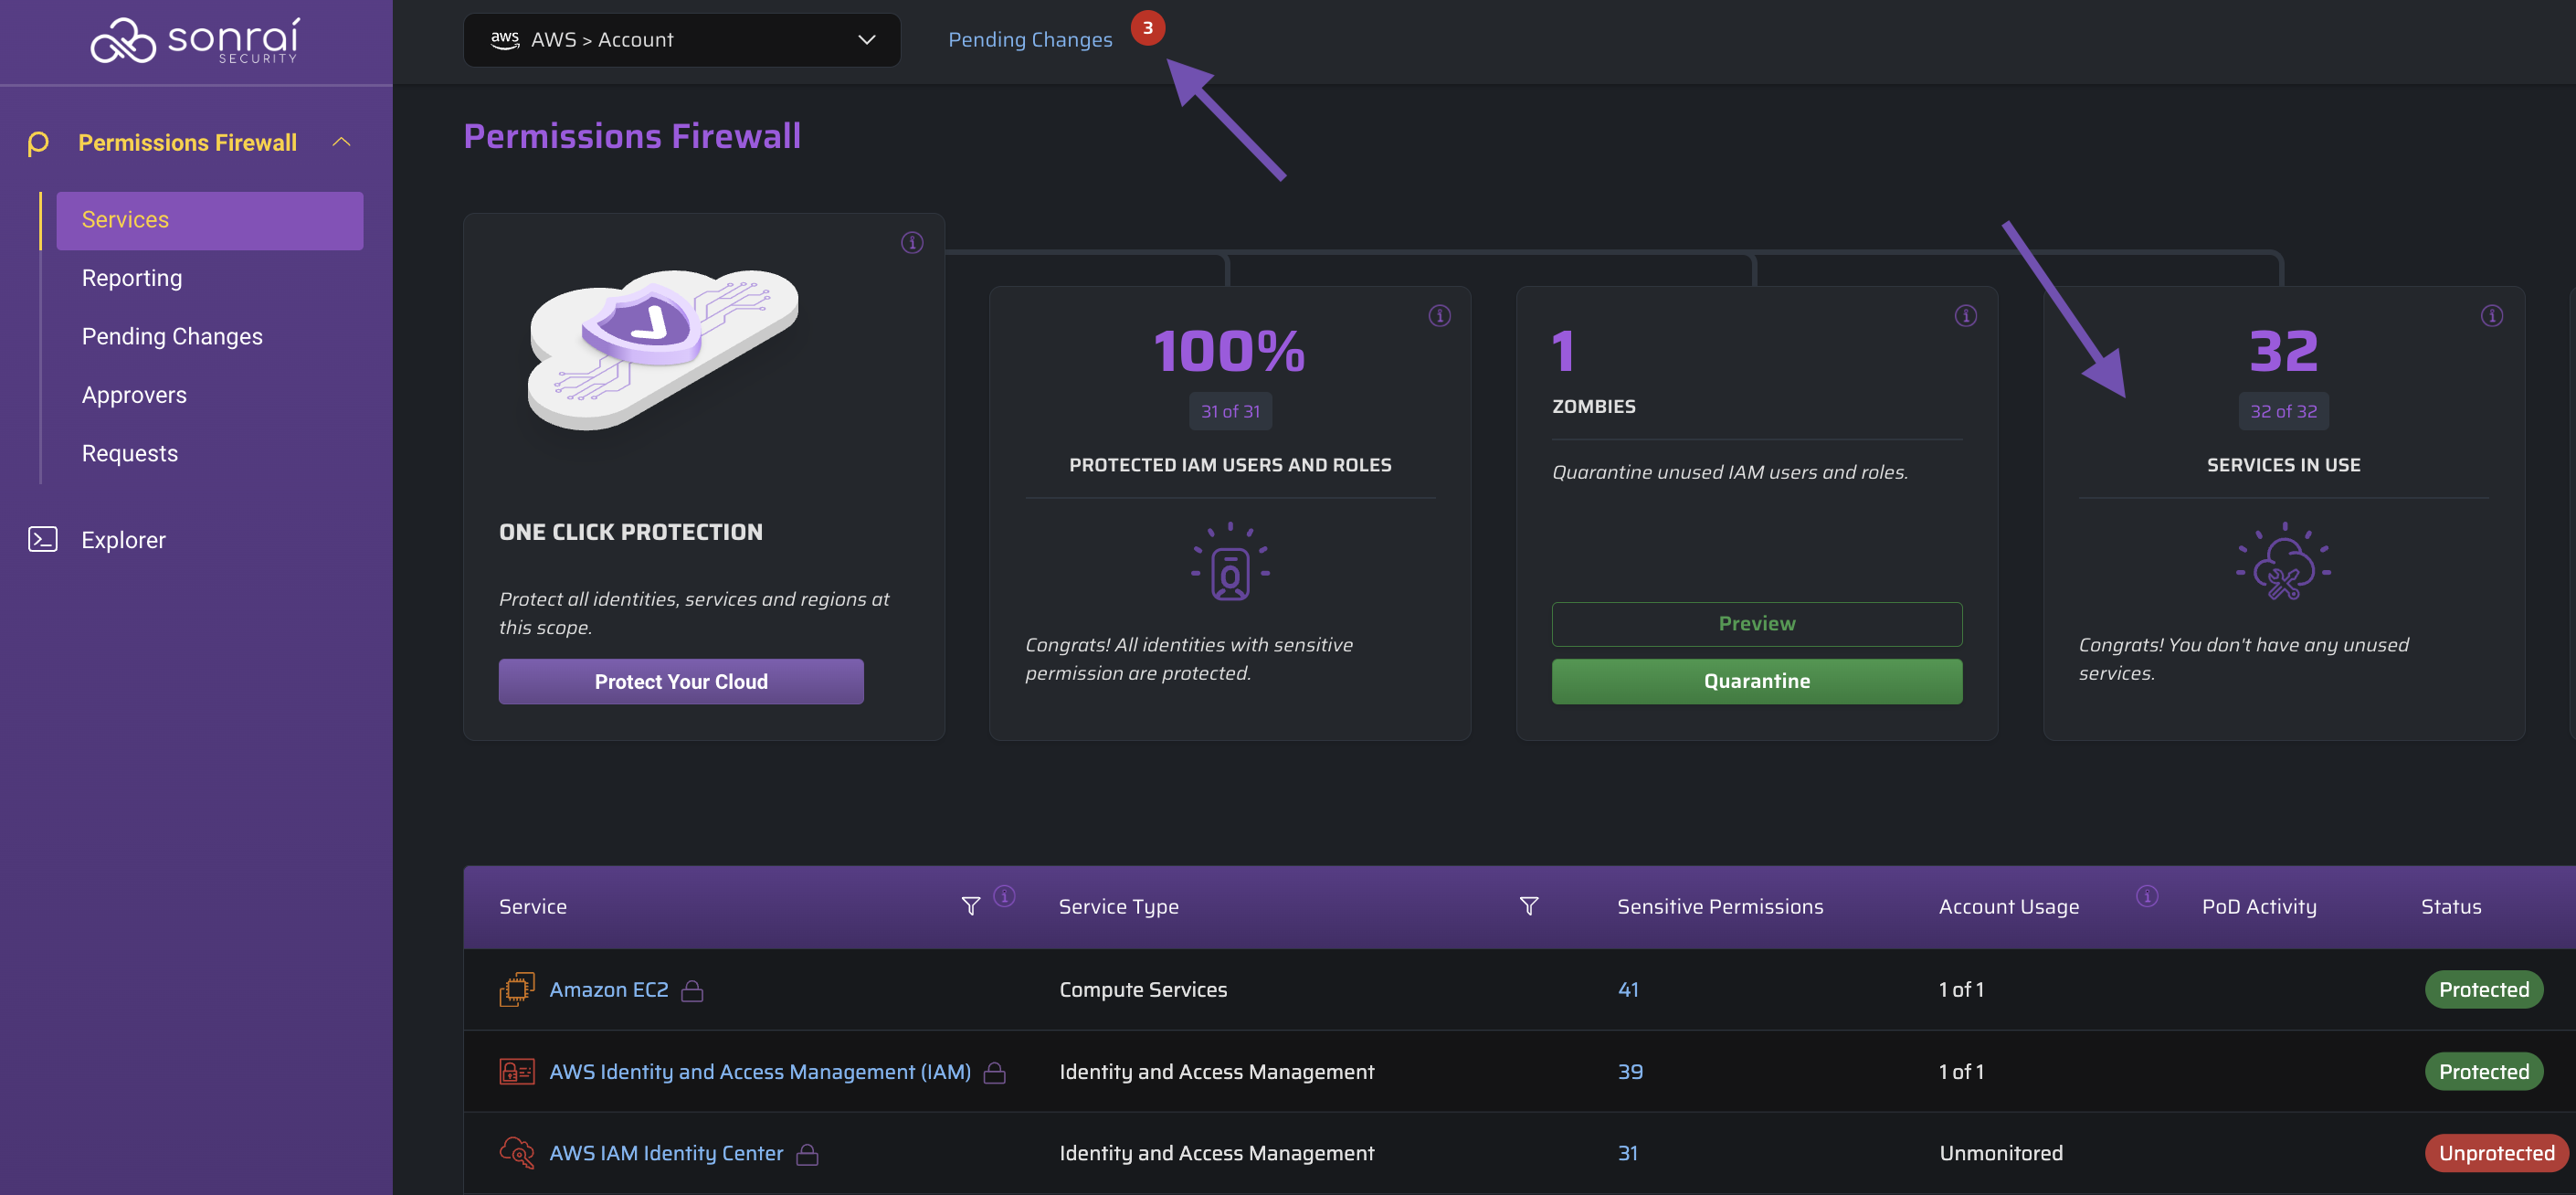Image resolution: width=2576 pixels, height=1195 pixels.
Task: Click the lock icon next to IAM Identity Center
Action: pos(807,1154)
